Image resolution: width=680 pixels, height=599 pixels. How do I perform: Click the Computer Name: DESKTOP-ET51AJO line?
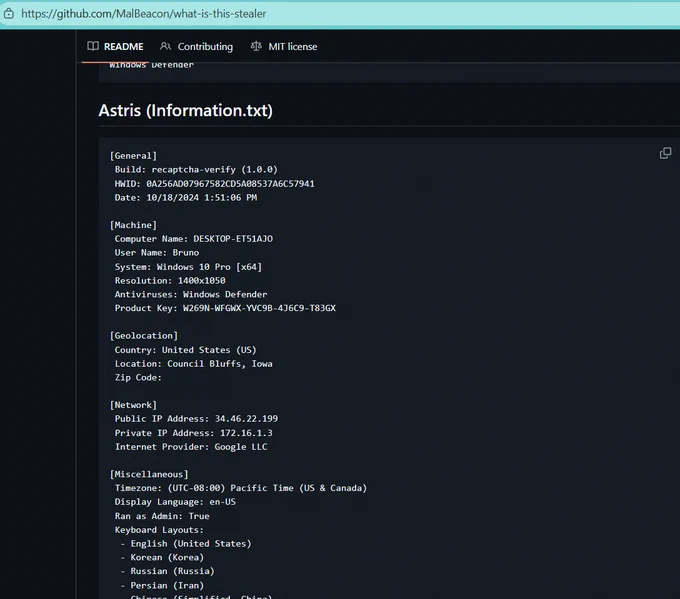click(194, 239)
